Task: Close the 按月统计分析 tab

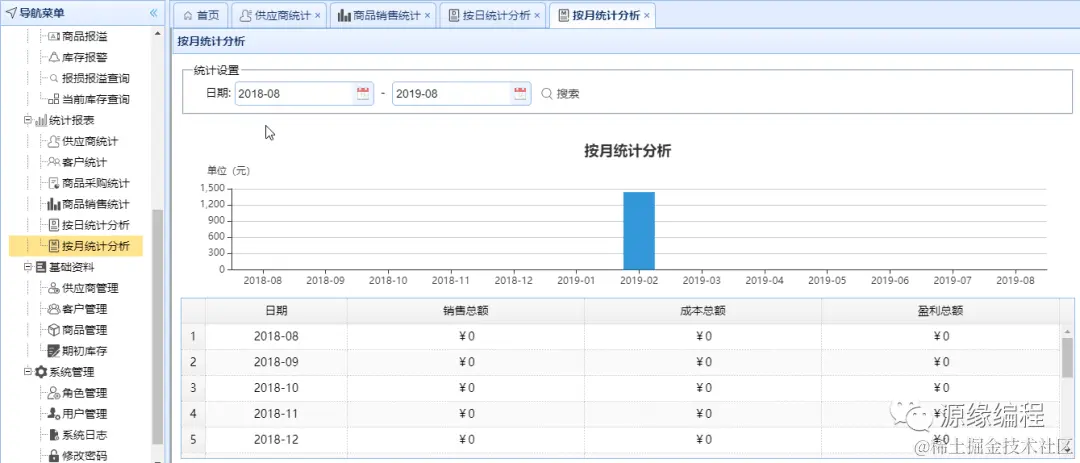Action: [647, 15]
